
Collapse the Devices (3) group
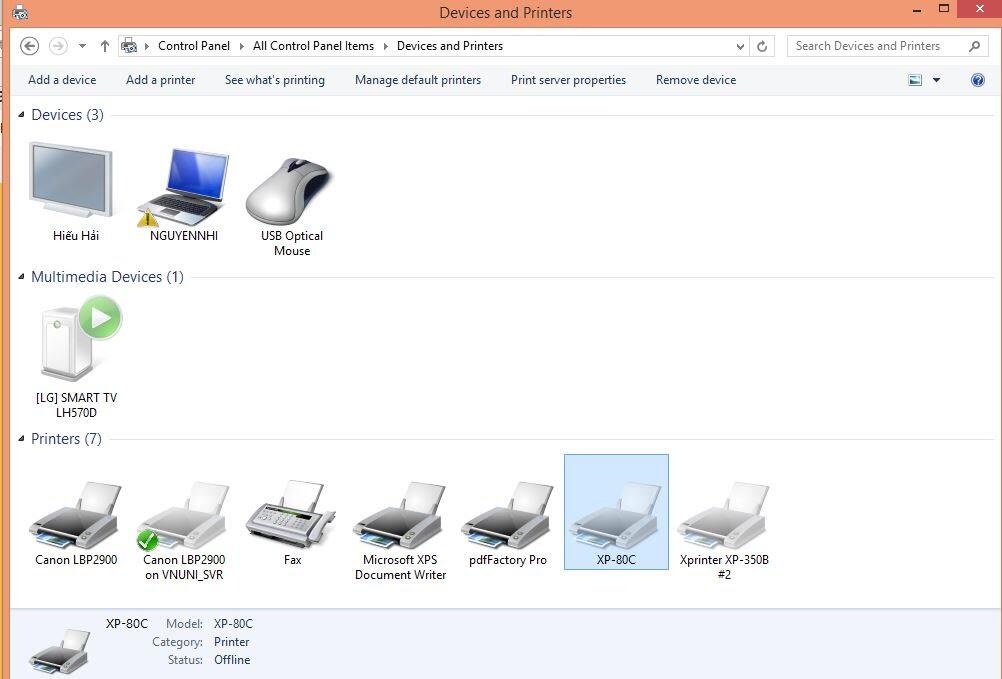click(x=21, y=114)
